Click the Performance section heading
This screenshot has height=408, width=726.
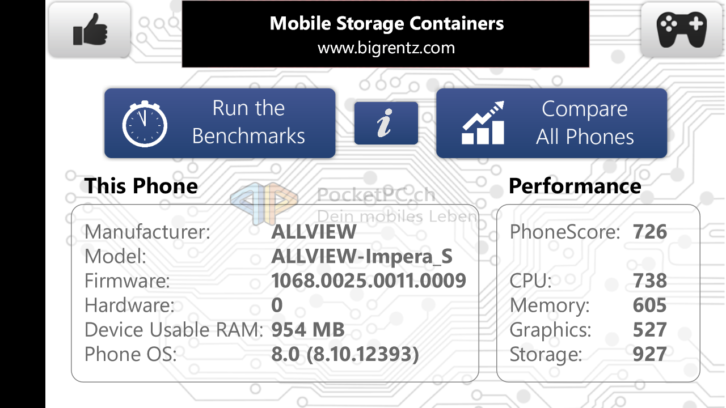click(x=575, y=186)
